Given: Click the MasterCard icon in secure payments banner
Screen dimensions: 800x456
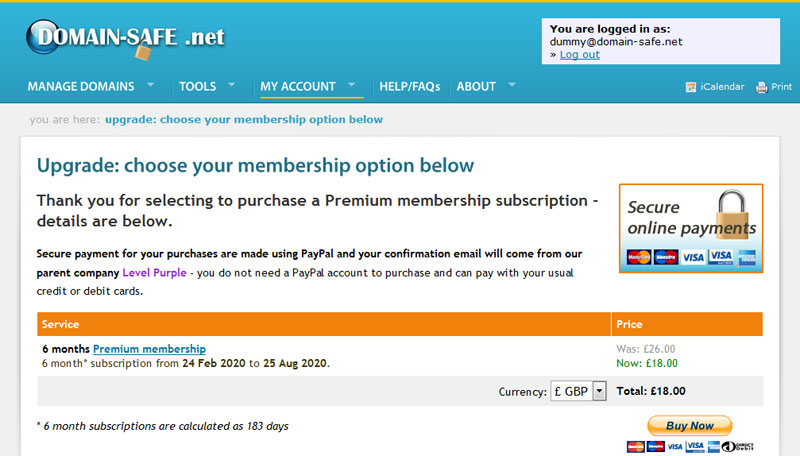Looking at the screenshot, I should click(638, 257).
